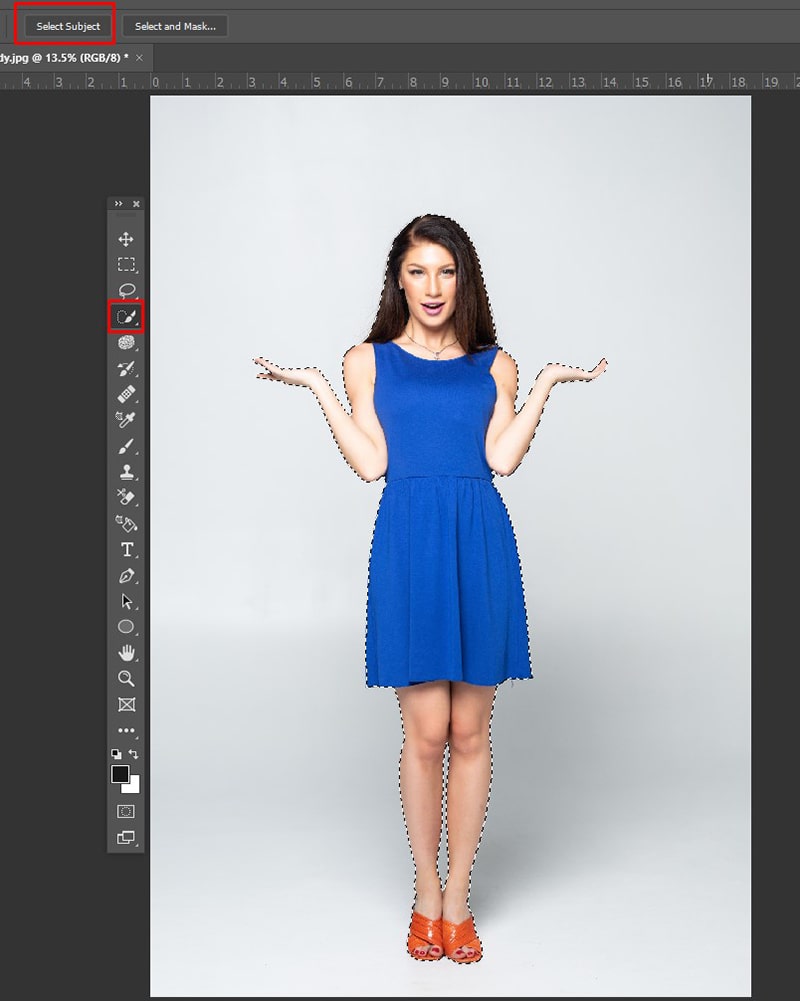Select the Healing Brush bandage tool

[126, 394]
